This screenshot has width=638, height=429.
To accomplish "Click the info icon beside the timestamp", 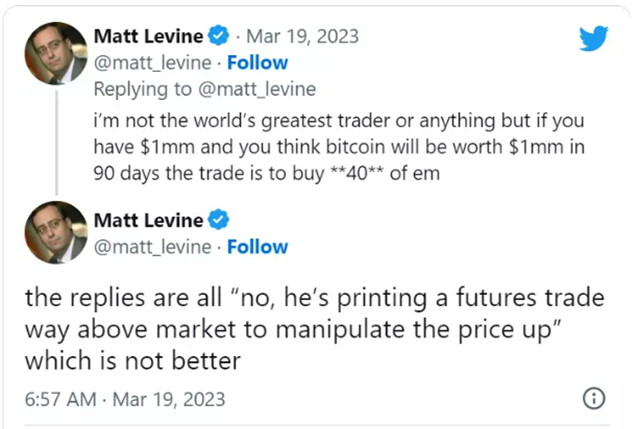I will [593, 399].
